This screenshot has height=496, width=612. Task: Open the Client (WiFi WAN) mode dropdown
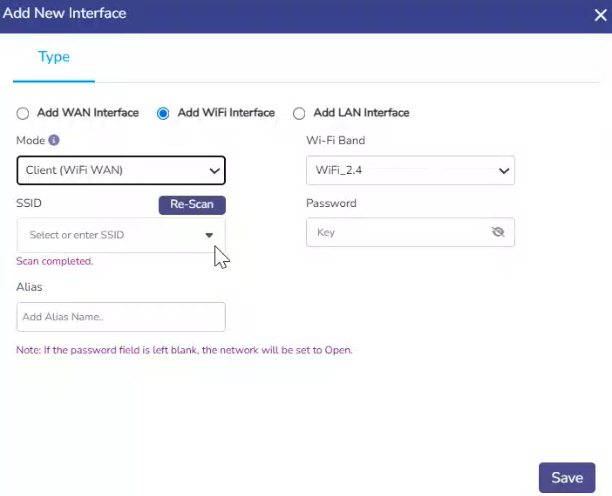tap(121, 170)
